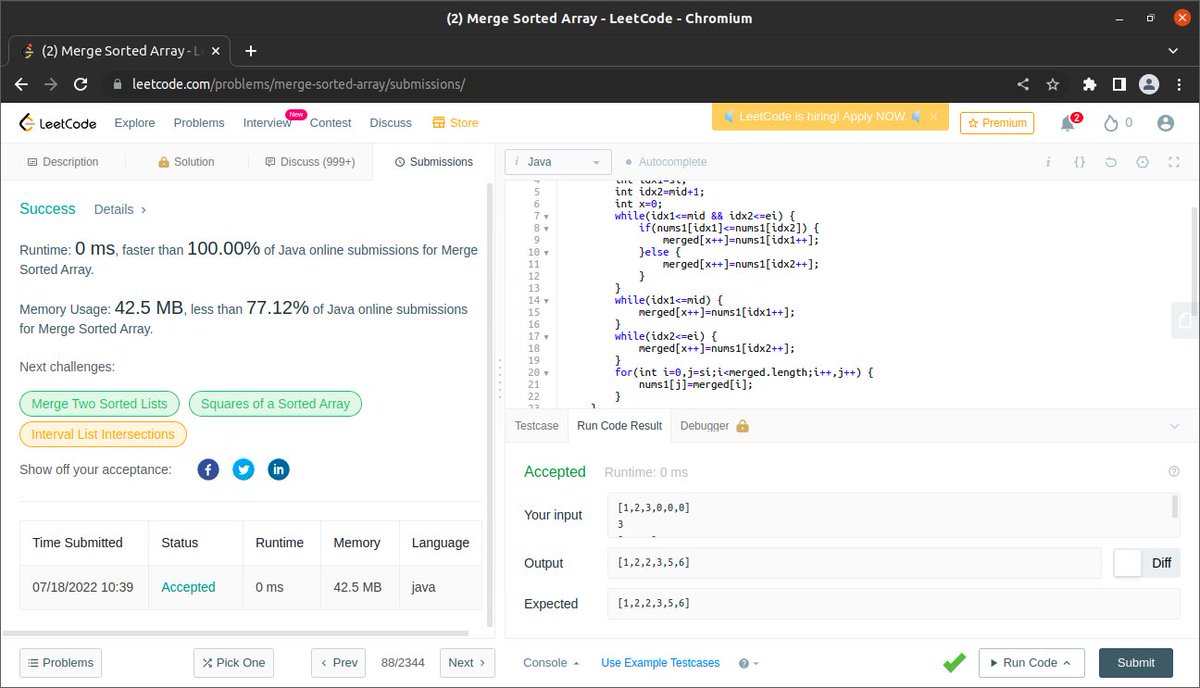Open the Debugger tab
Viewport: 1200px width, 688px height.
(x=714, y=426)
